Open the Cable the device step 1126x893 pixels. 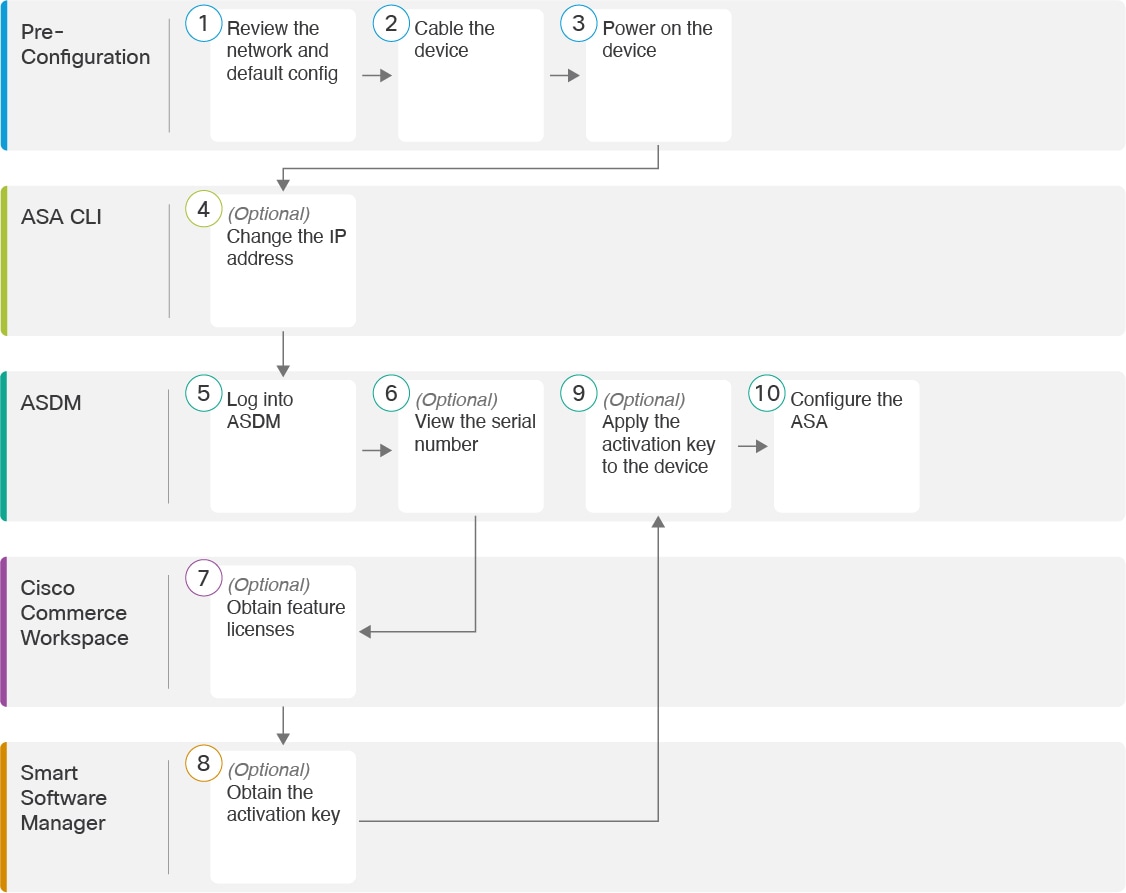pos(470,75)
